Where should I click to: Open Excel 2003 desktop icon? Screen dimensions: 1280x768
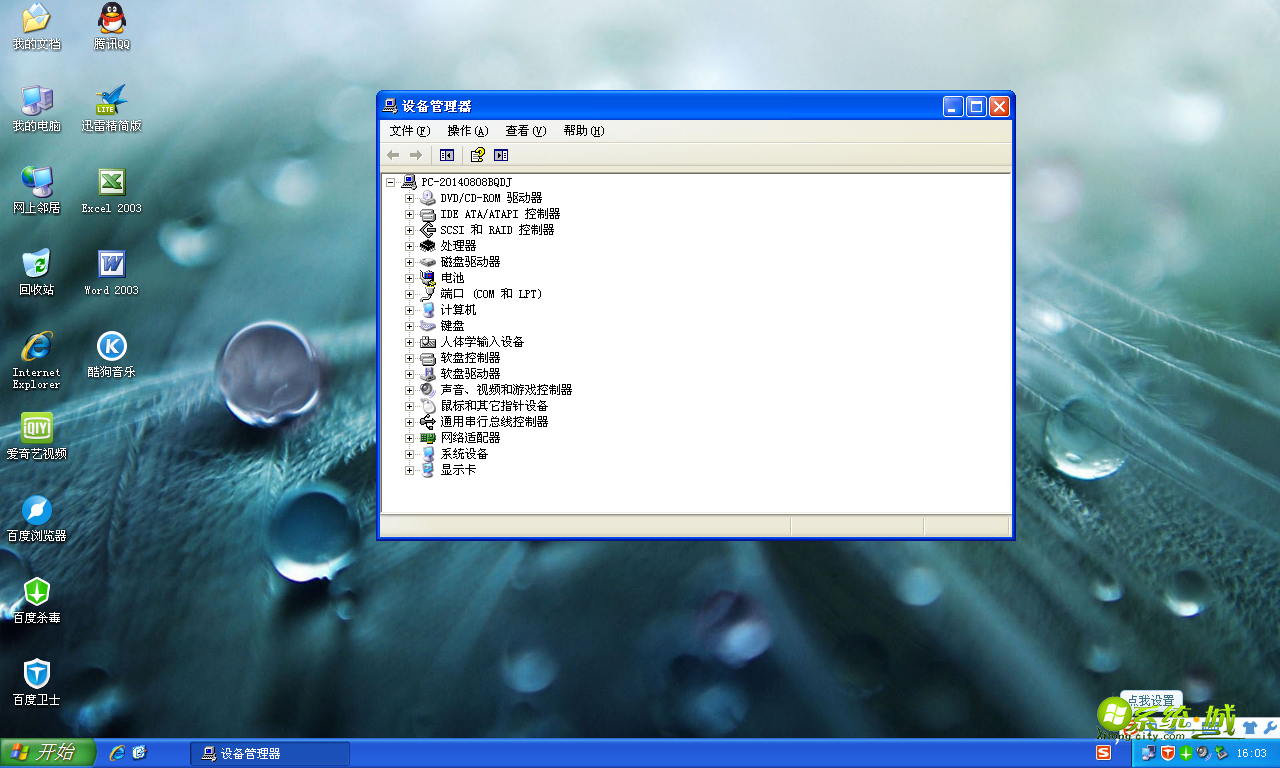pos(111,186)
